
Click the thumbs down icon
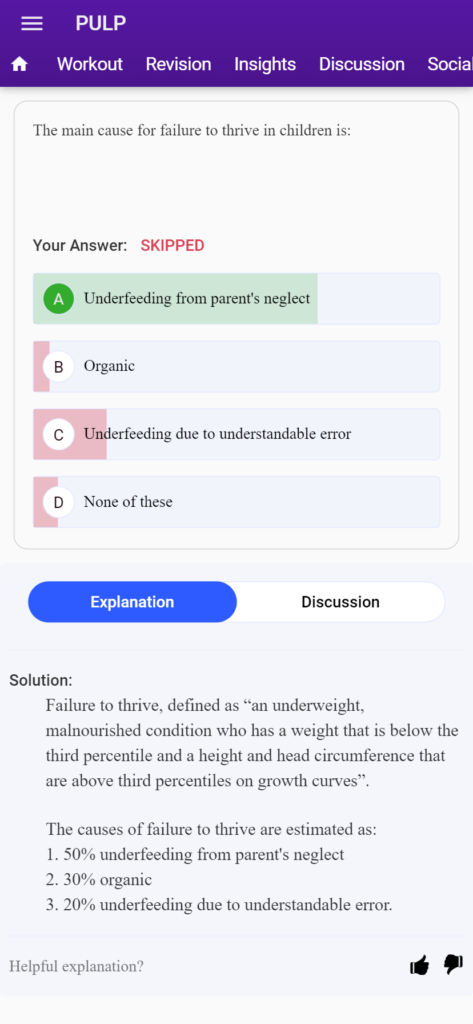[453, 965]
